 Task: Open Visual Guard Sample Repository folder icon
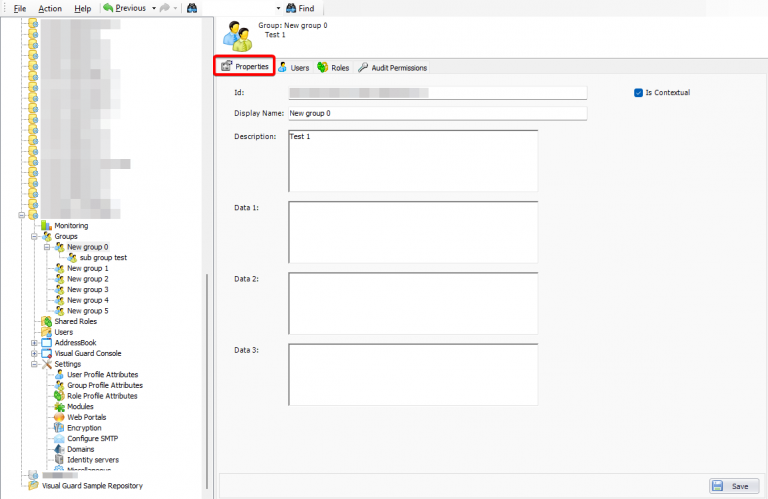[x=33, y=486]
